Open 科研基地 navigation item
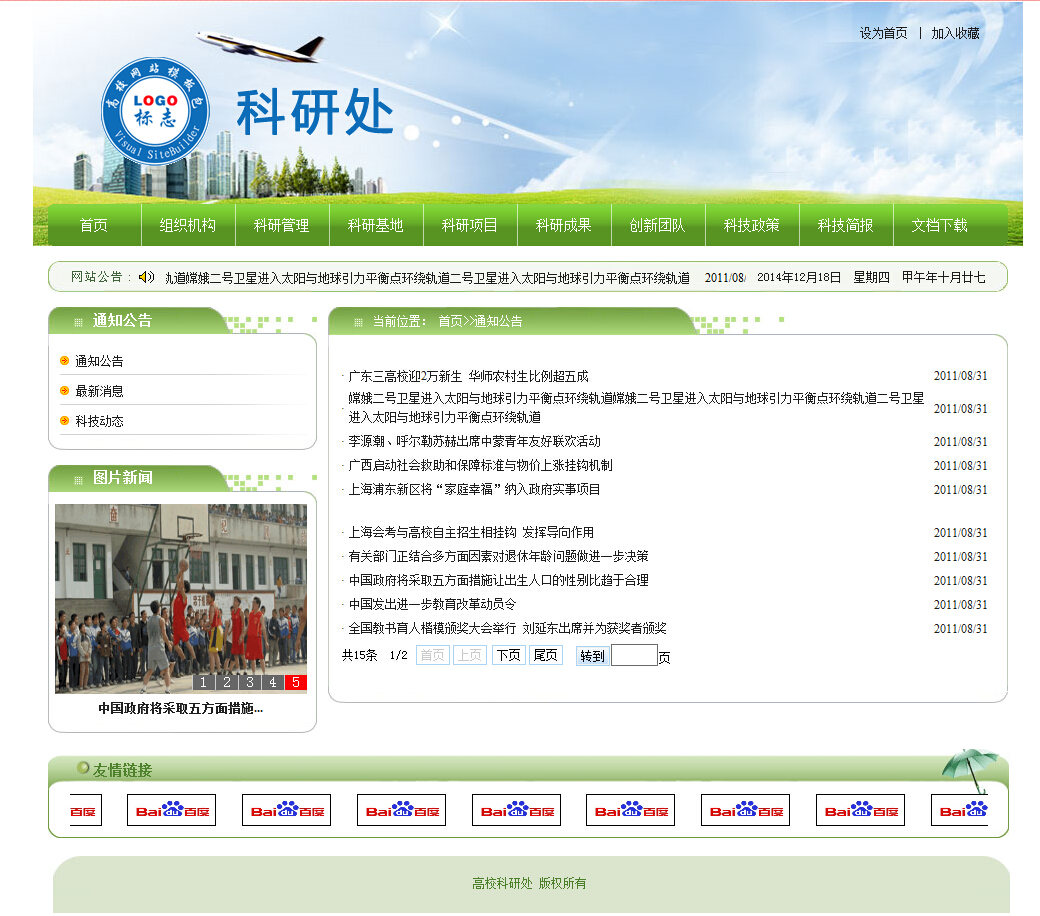Screen dimensions: 1040x916 tap(376, 226)
